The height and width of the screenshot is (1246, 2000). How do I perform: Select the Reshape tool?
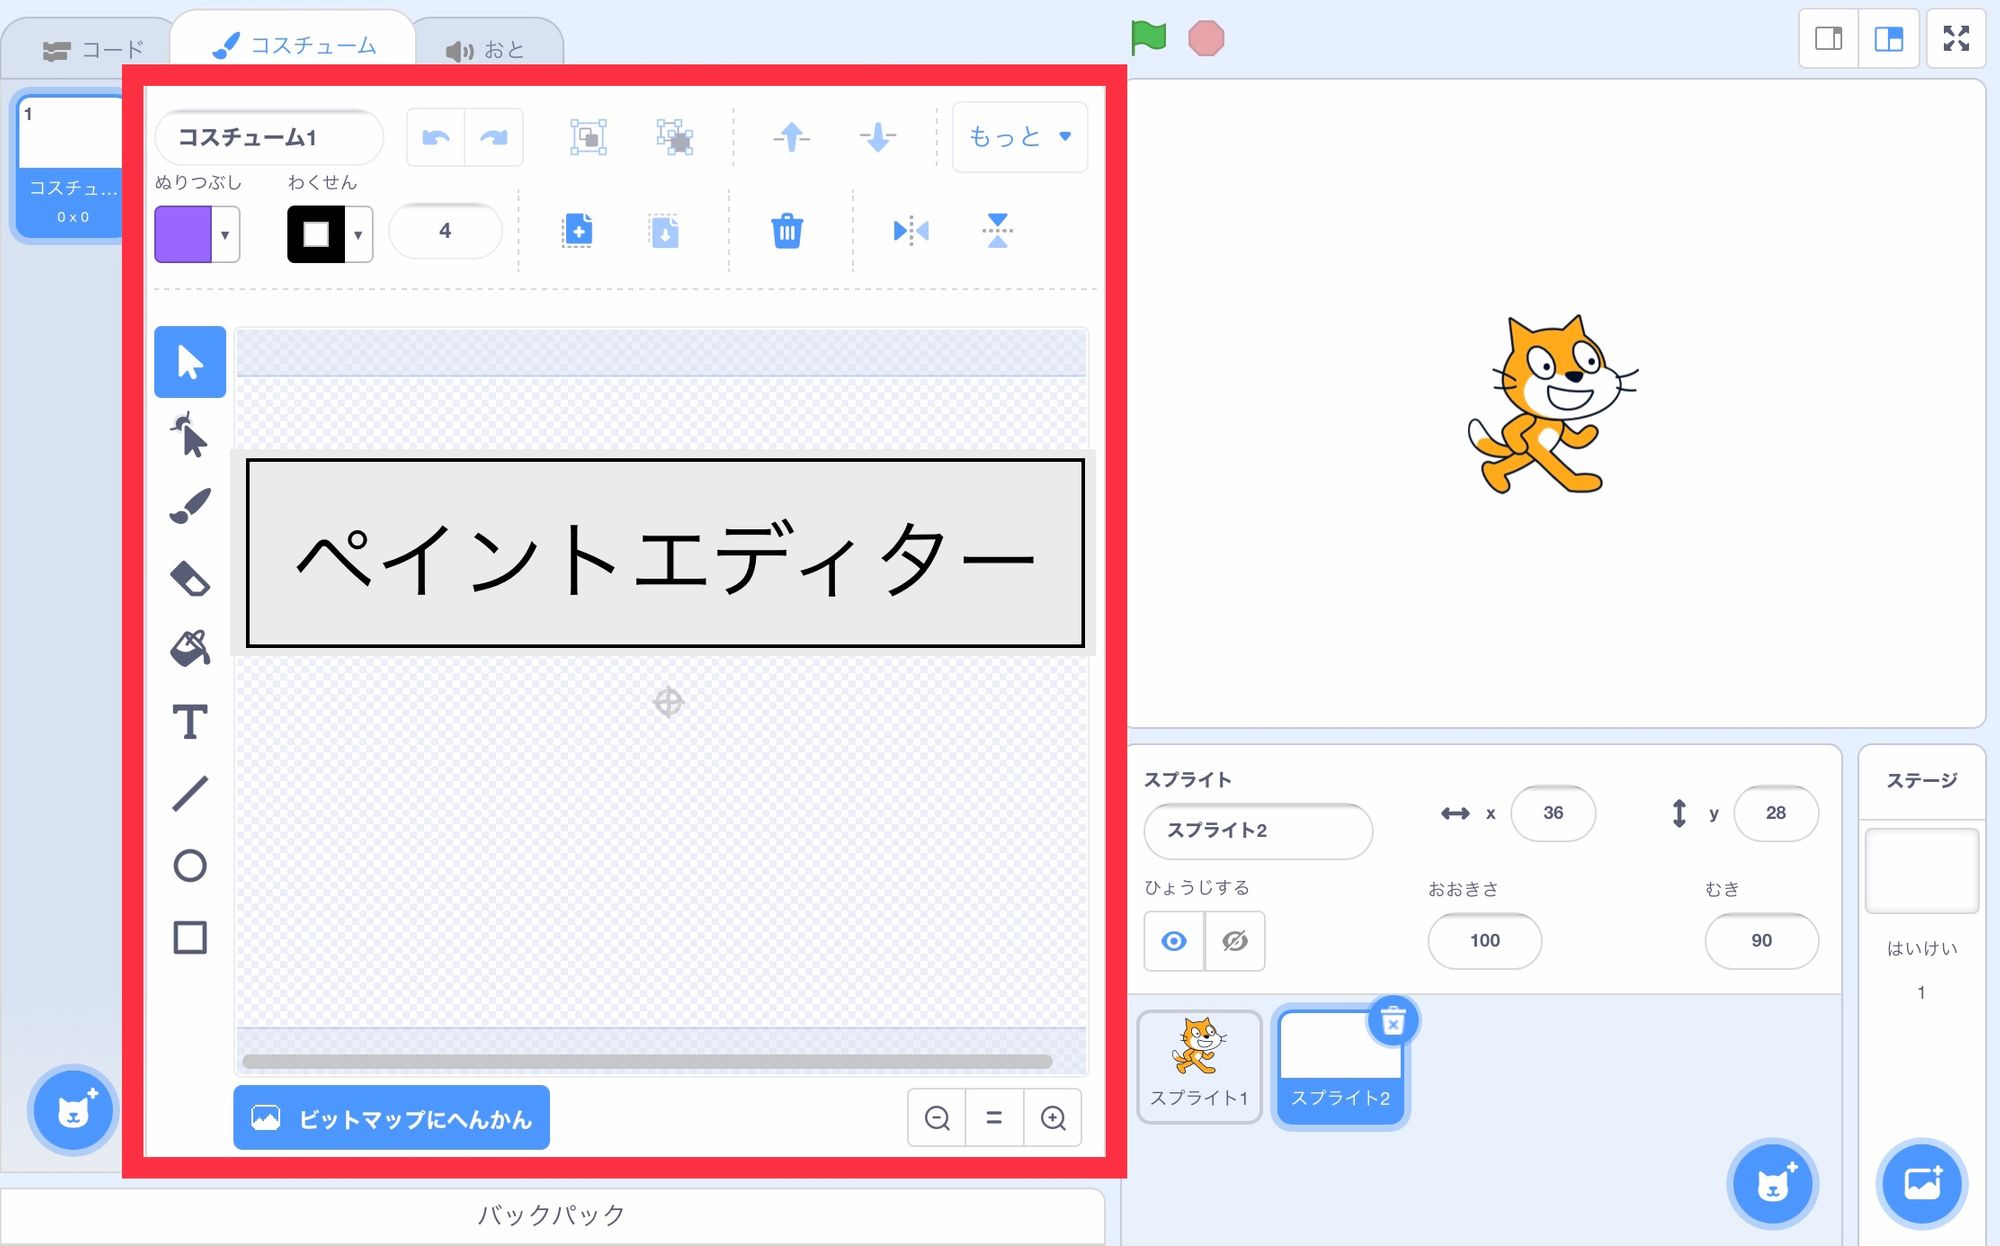pyautogui.click(x=190, y=435)
